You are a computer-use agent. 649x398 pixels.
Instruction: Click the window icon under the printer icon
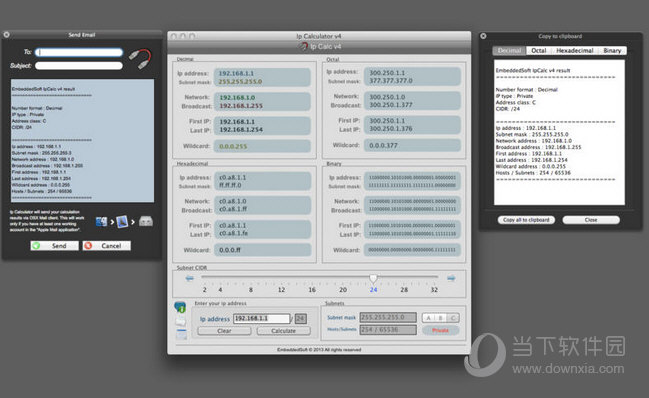pos(181,334)
